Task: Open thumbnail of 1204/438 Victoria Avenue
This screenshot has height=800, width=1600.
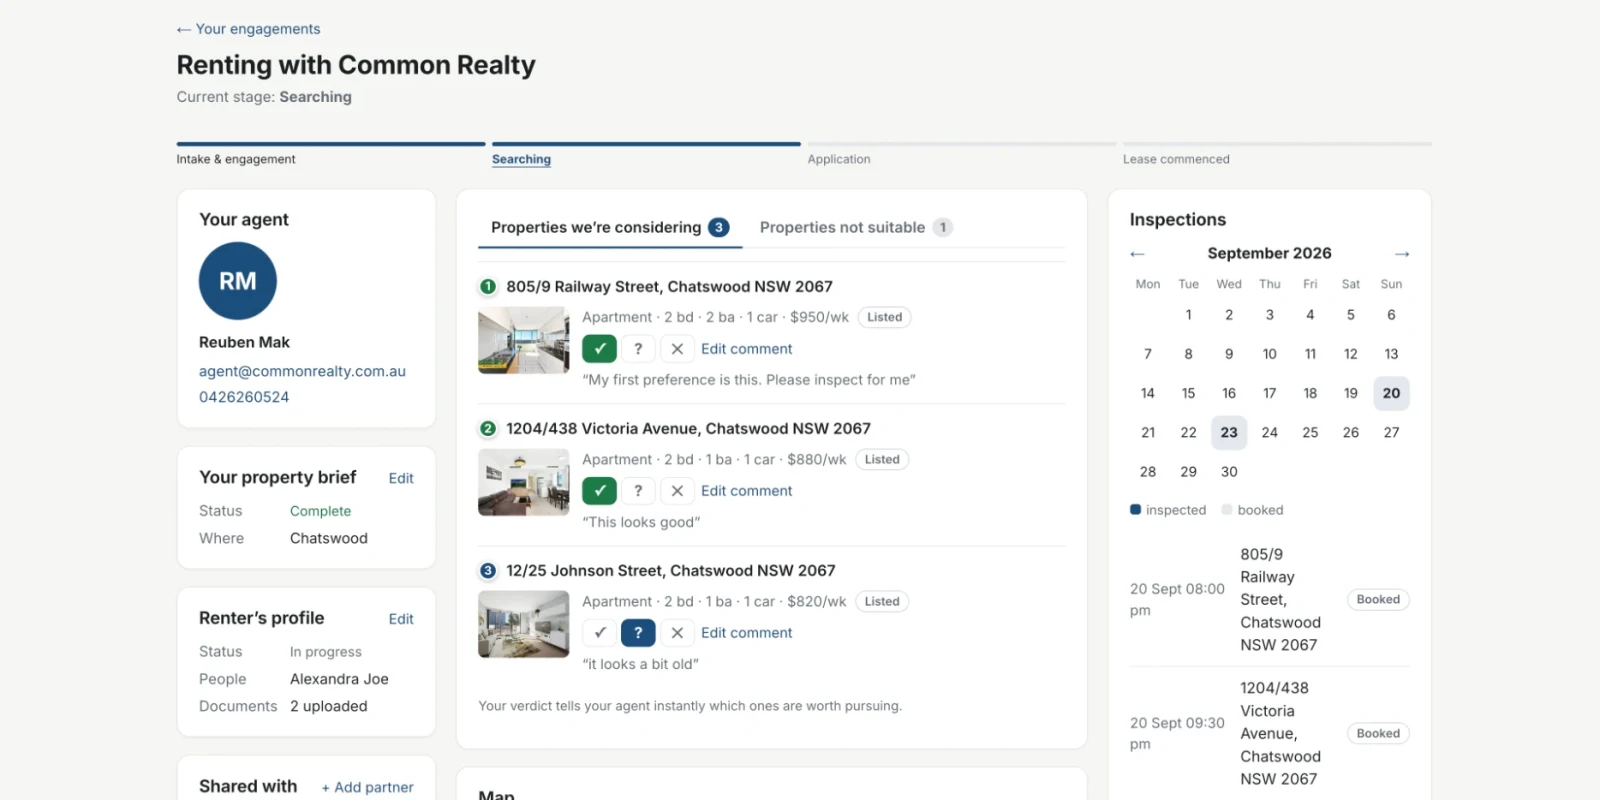Action: (x=524, y=483)
